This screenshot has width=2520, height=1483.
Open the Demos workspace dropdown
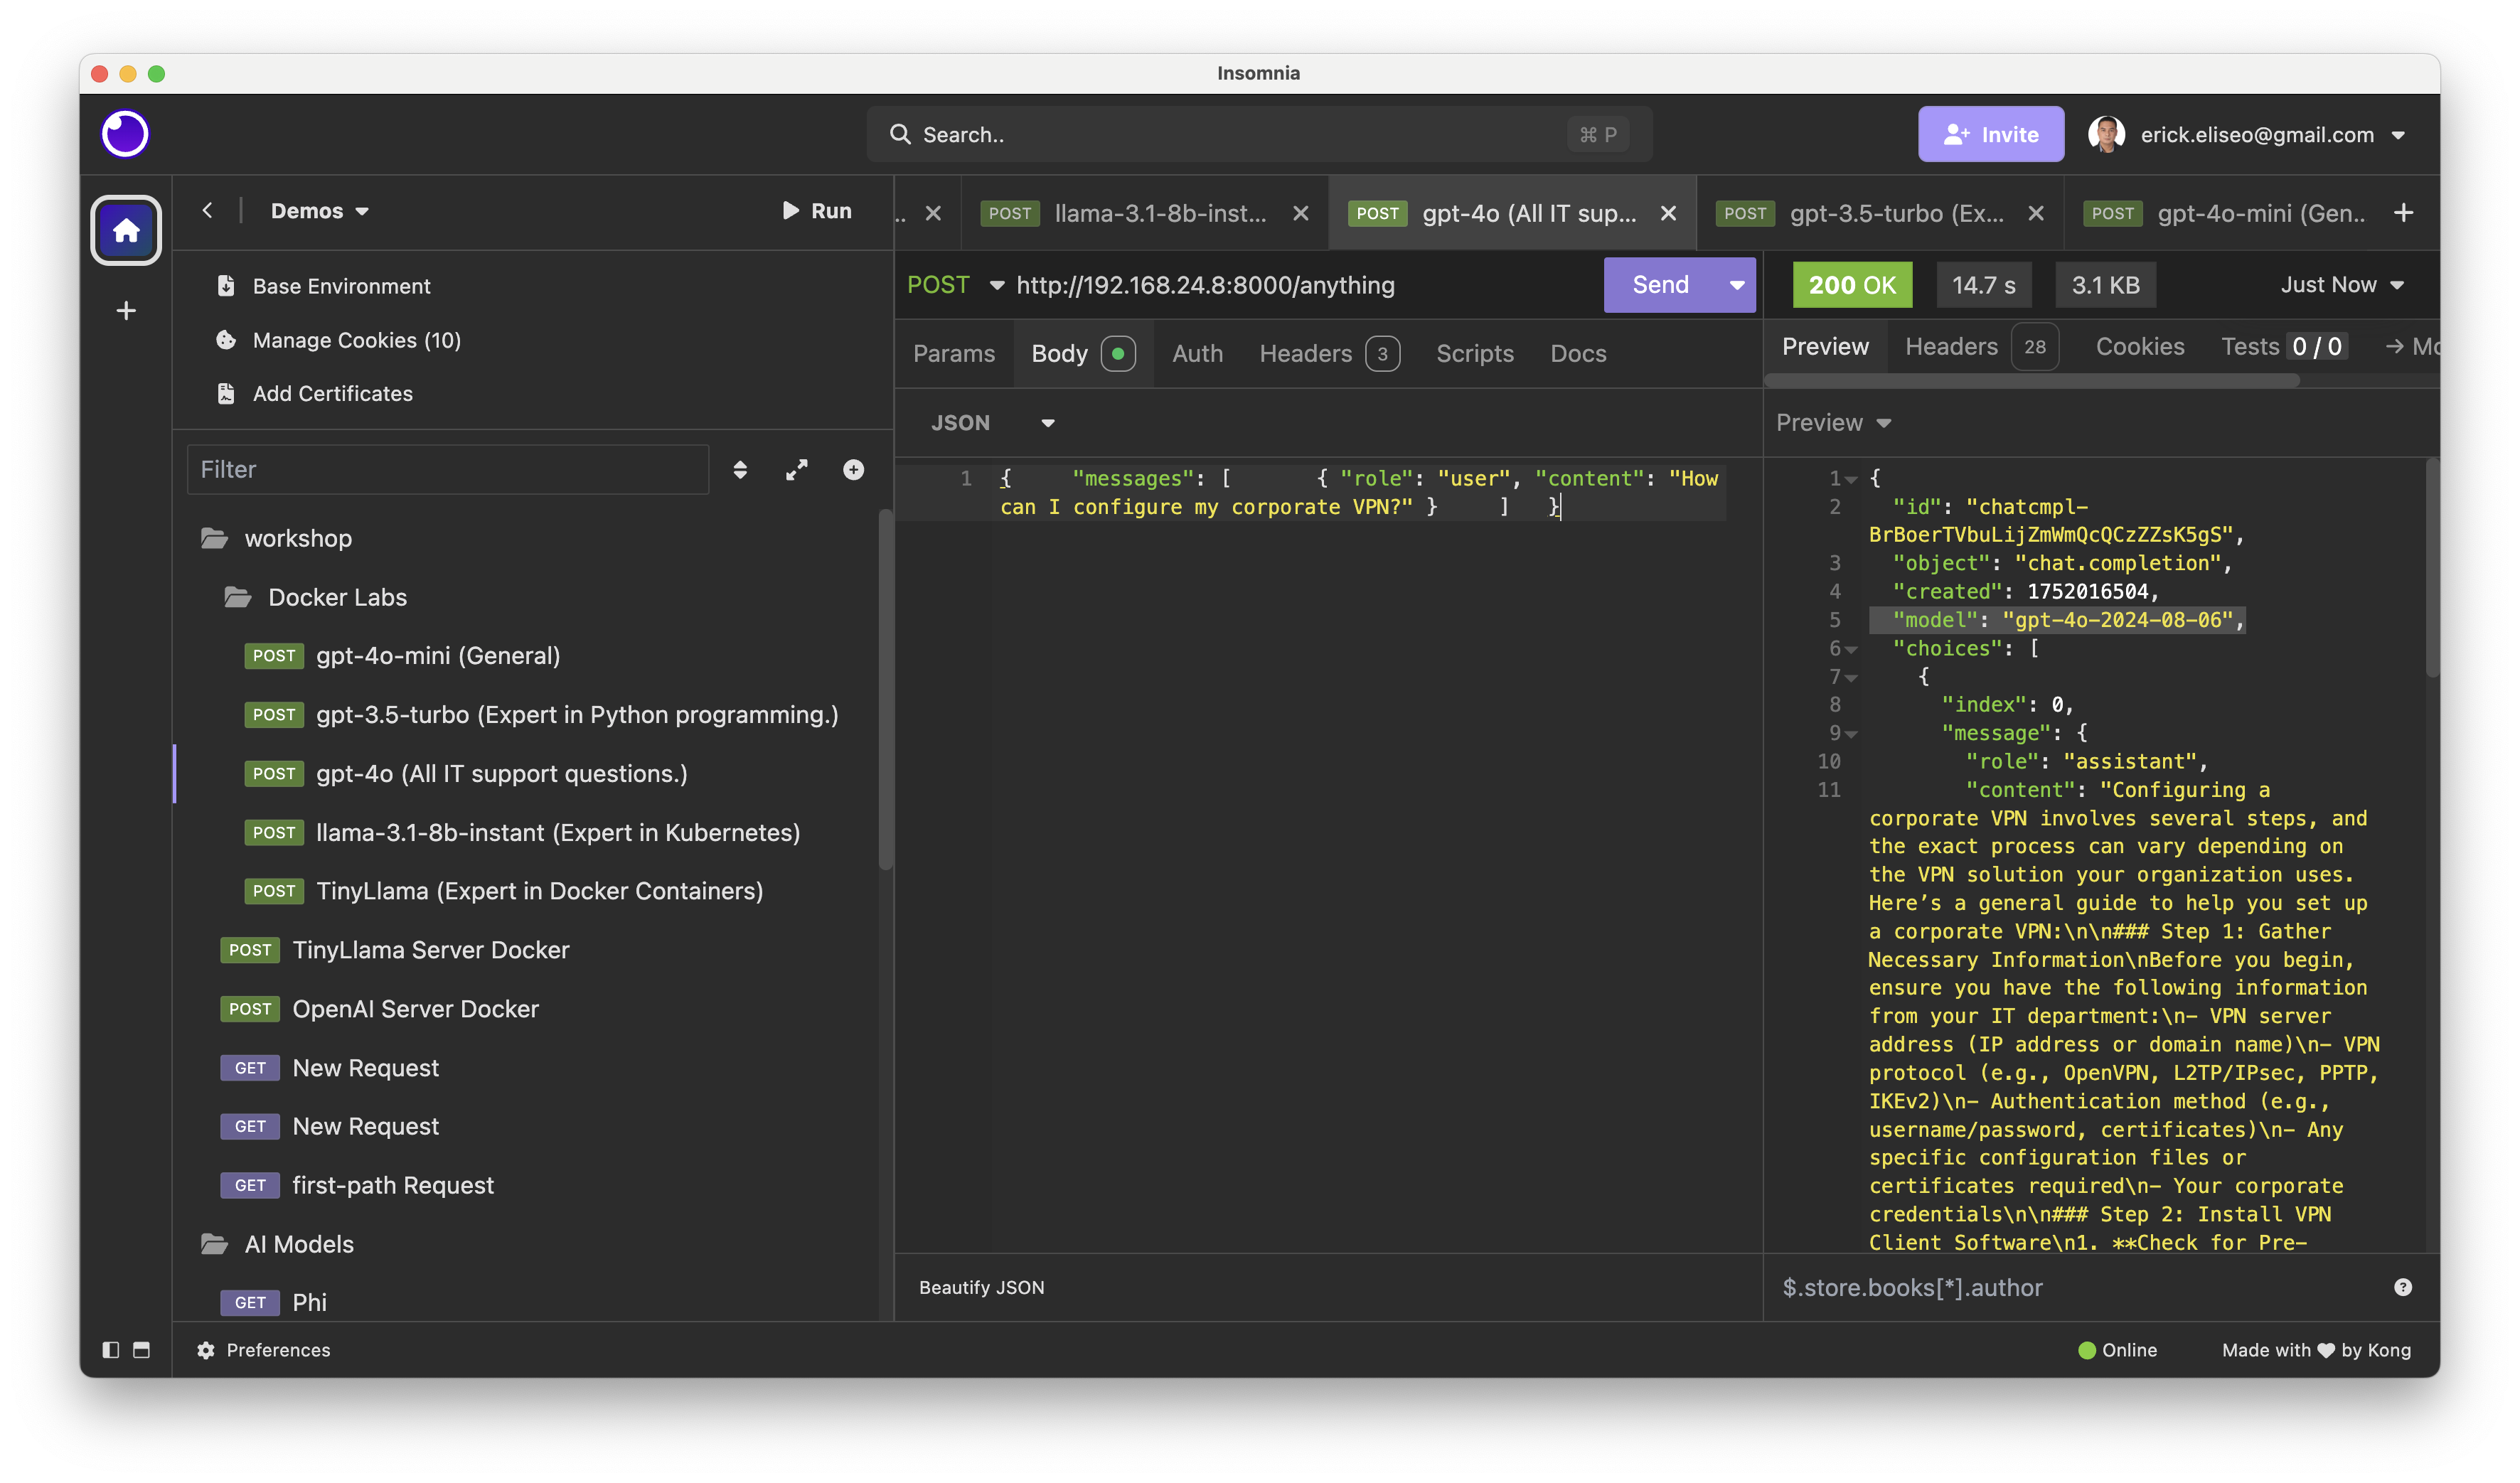(x=320, y=211)
